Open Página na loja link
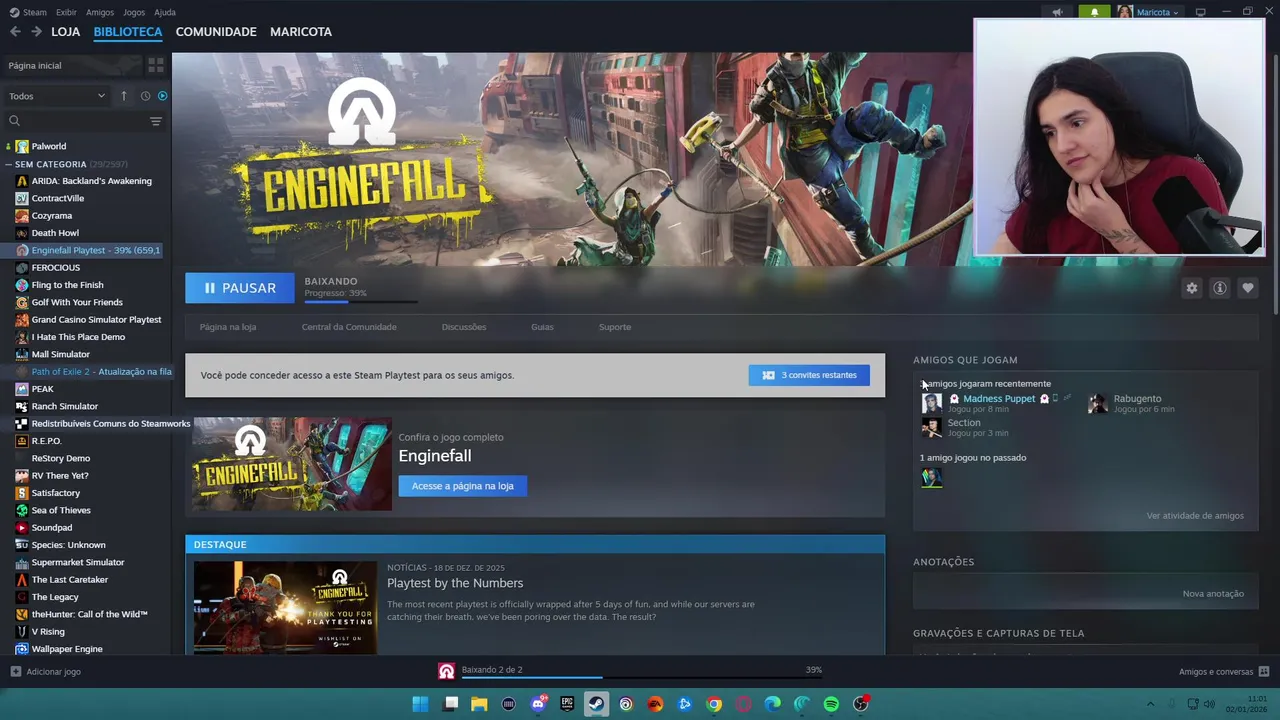The height and width of the screenshot is (720, 1280). click(228, 327)
